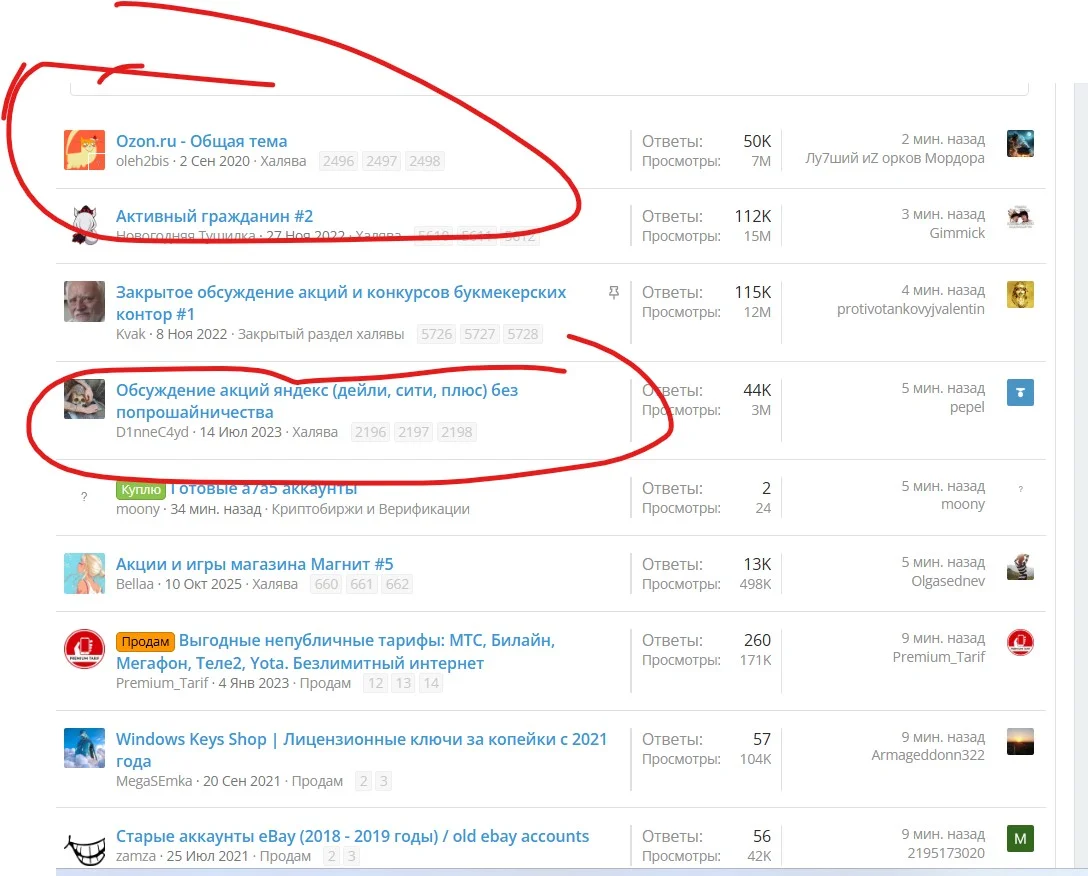
Task: Open author profile zamza
Action: point(135,856)
